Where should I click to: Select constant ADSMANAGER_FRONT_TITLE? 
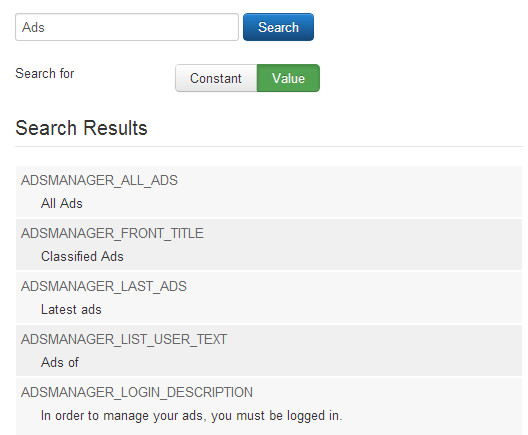(x=112, y=233)
